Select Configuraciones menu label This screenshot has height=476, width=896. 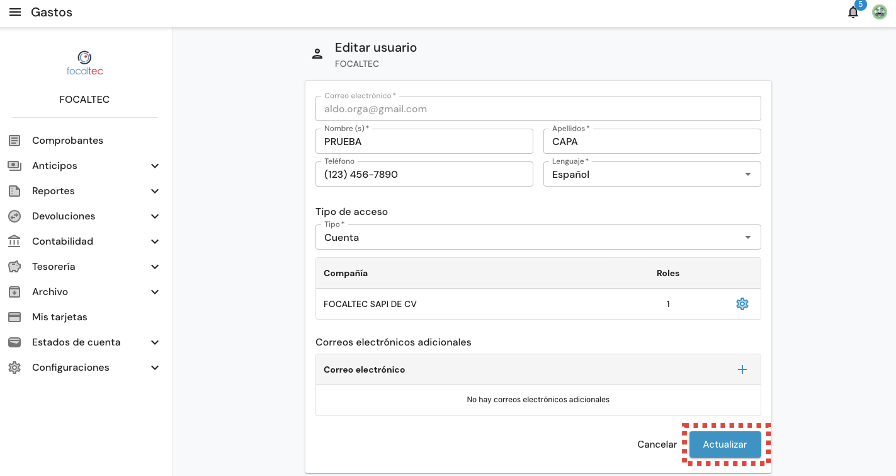(70, 367)
